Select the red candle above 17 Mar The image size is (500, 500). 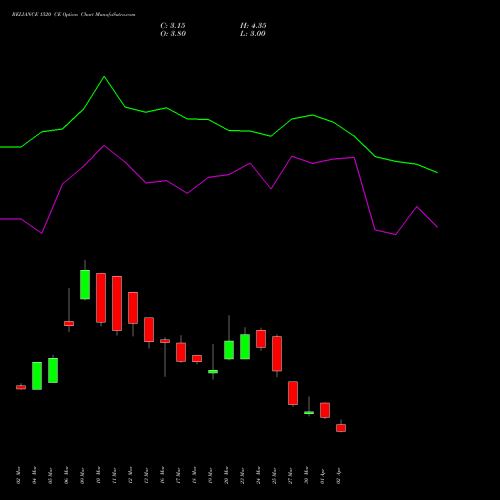[x=181, y=352]
